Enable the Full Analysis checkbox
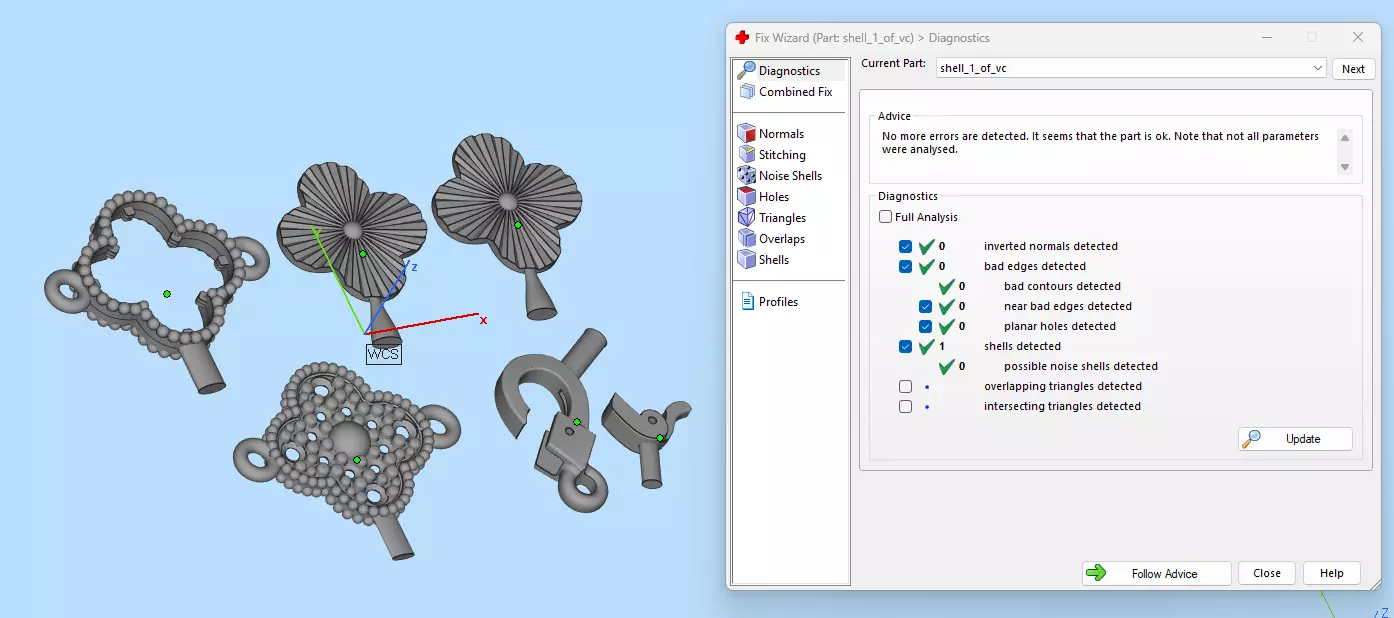 885,217
